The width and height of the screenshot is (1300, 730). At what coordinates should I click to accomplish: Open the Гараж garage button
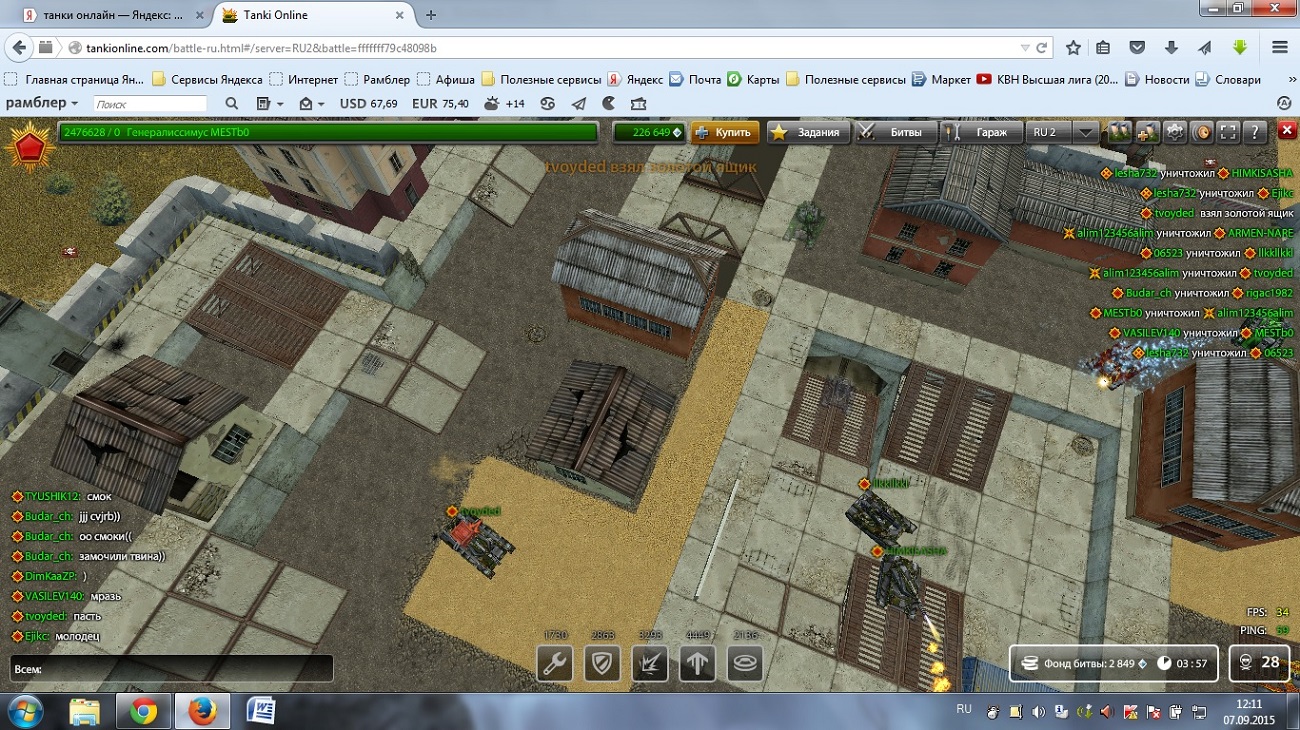pyautogui.click(x=982, y=132)
